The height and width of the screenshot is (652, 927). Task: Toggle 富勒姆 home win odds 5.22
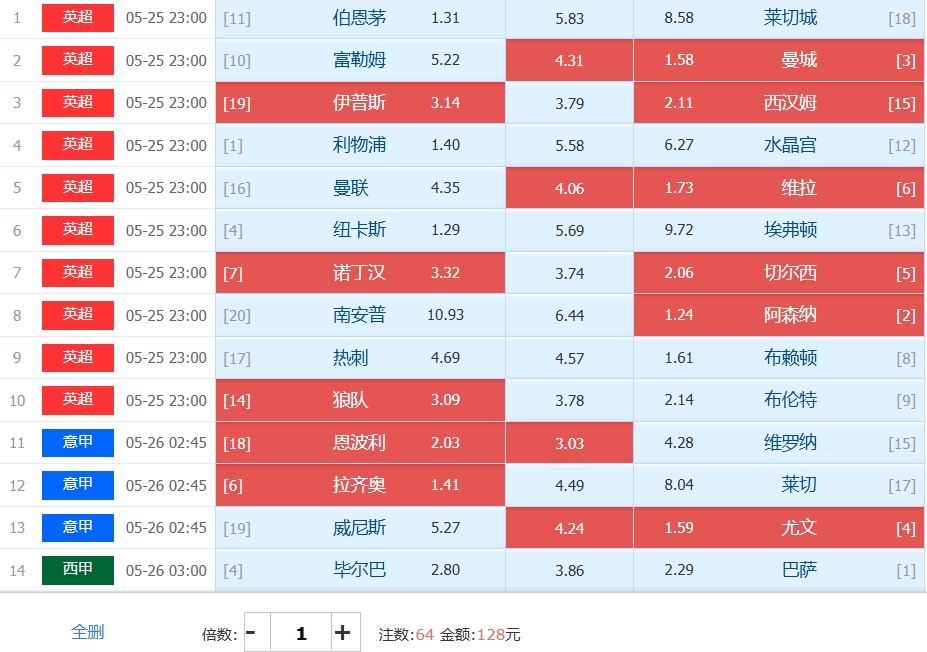point(361,60)
